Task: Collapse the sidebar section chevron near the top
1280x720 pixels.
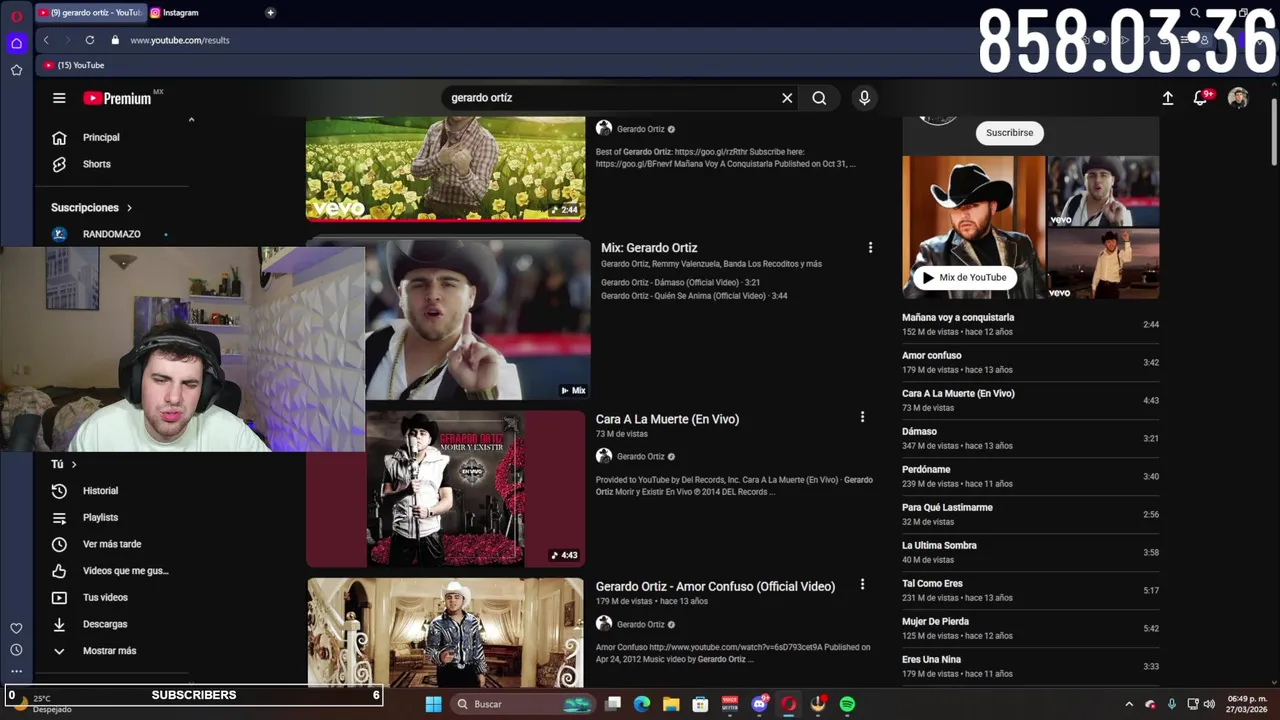Action: click(191, 120)
